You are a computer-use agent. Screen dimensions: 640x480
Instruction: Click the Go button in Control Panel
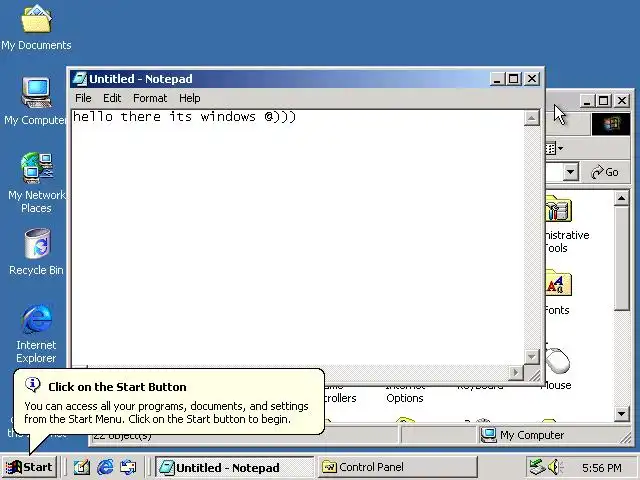[605, 172]
